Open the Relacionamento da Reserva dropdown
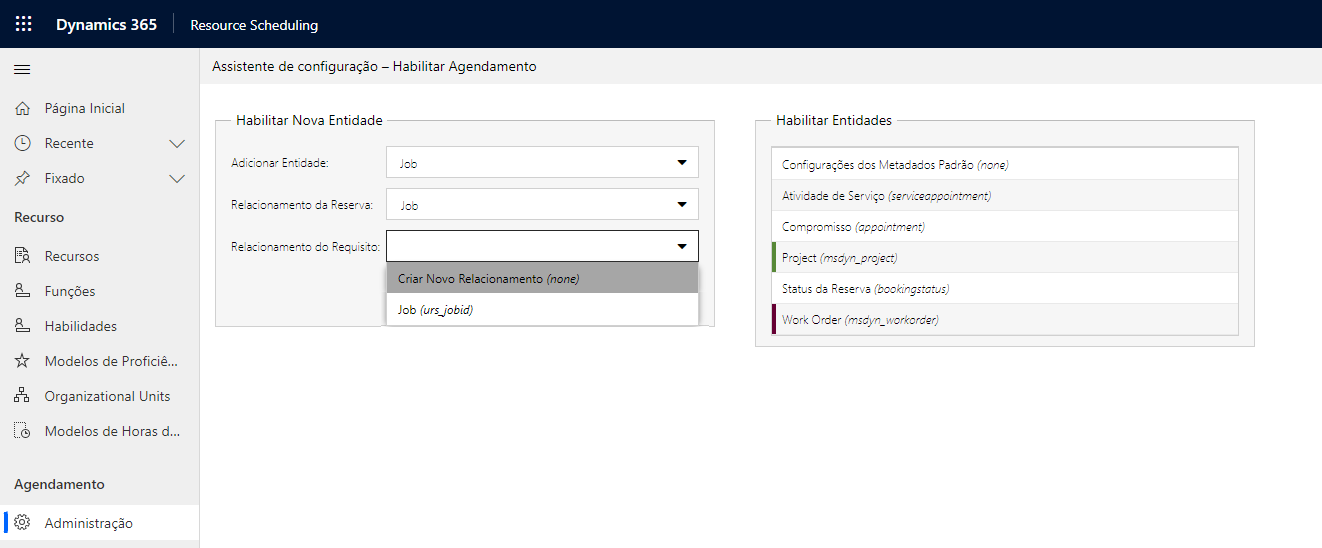Viewport: 1322px width, 548px height. [542, 205]
